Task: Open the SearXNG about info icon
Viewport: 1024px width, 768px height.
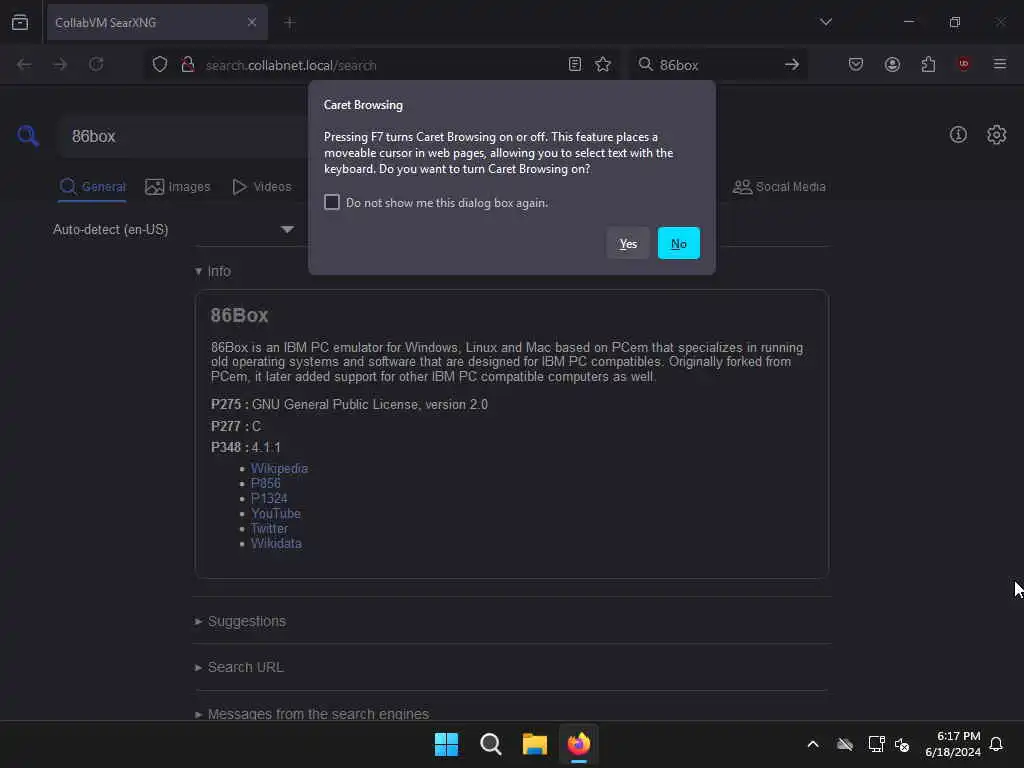Action: pos(958,135)
